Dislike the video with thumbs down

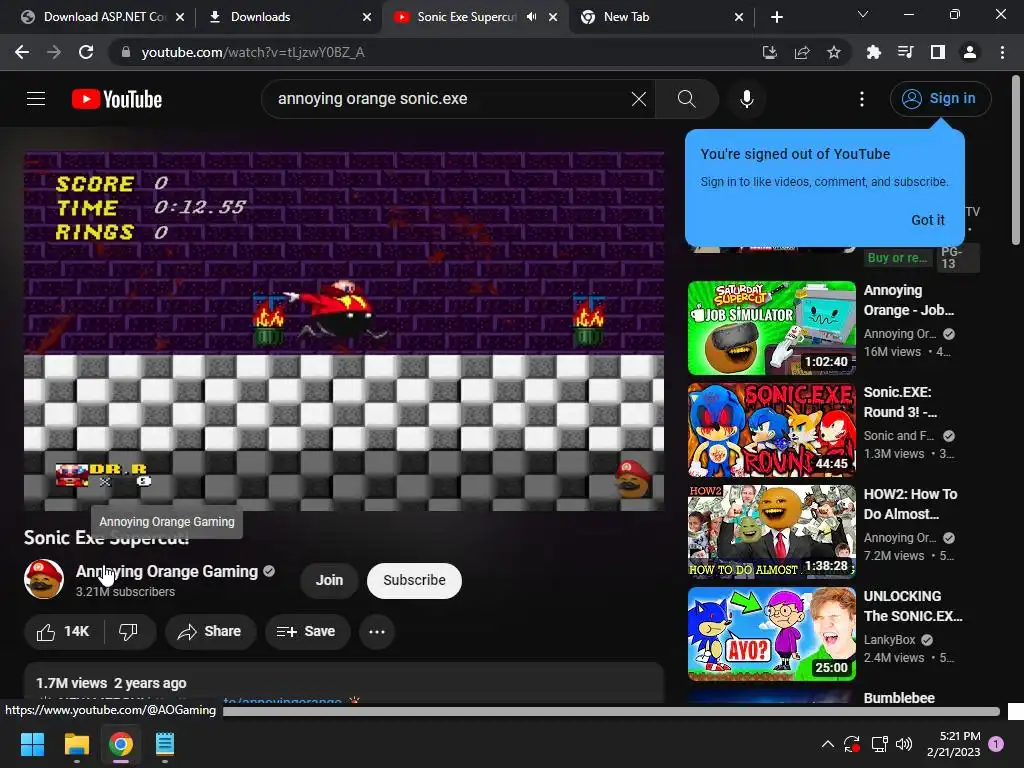point(129,632)
